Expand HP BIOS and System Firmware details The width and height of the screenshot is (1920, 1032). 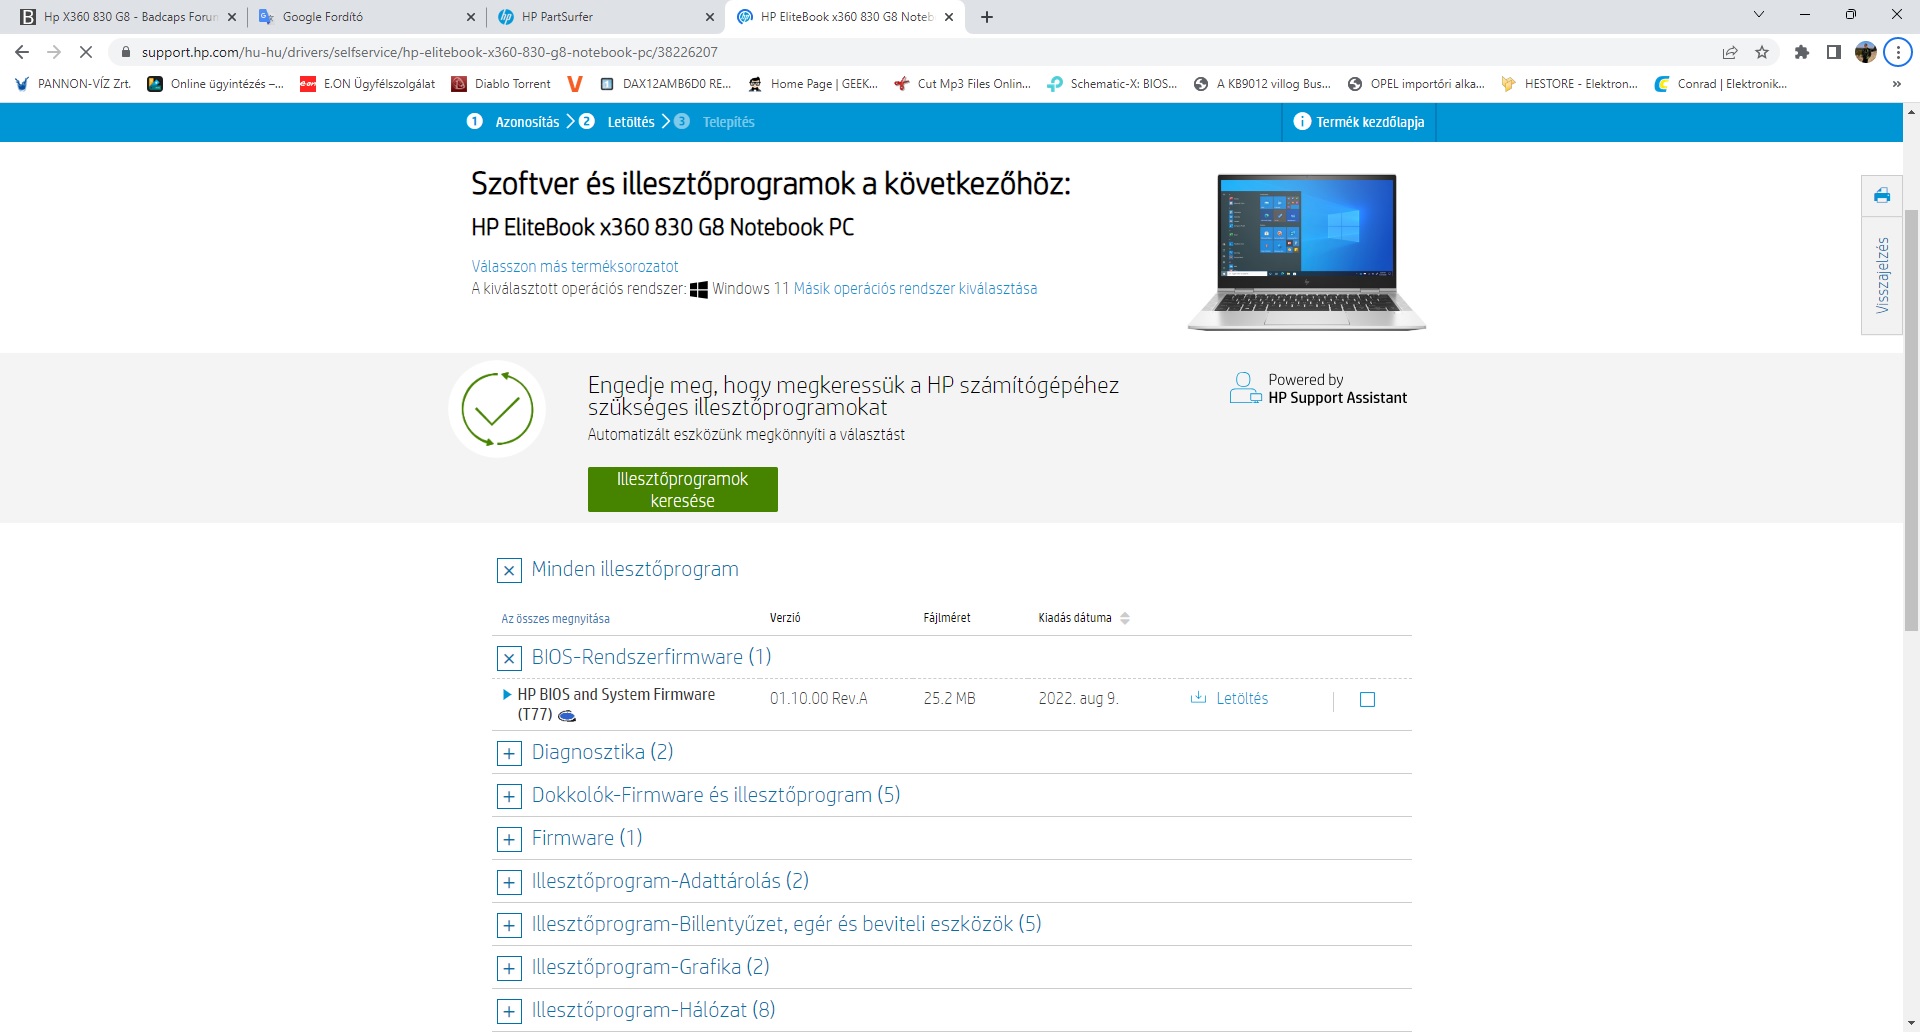coord(507,694)
